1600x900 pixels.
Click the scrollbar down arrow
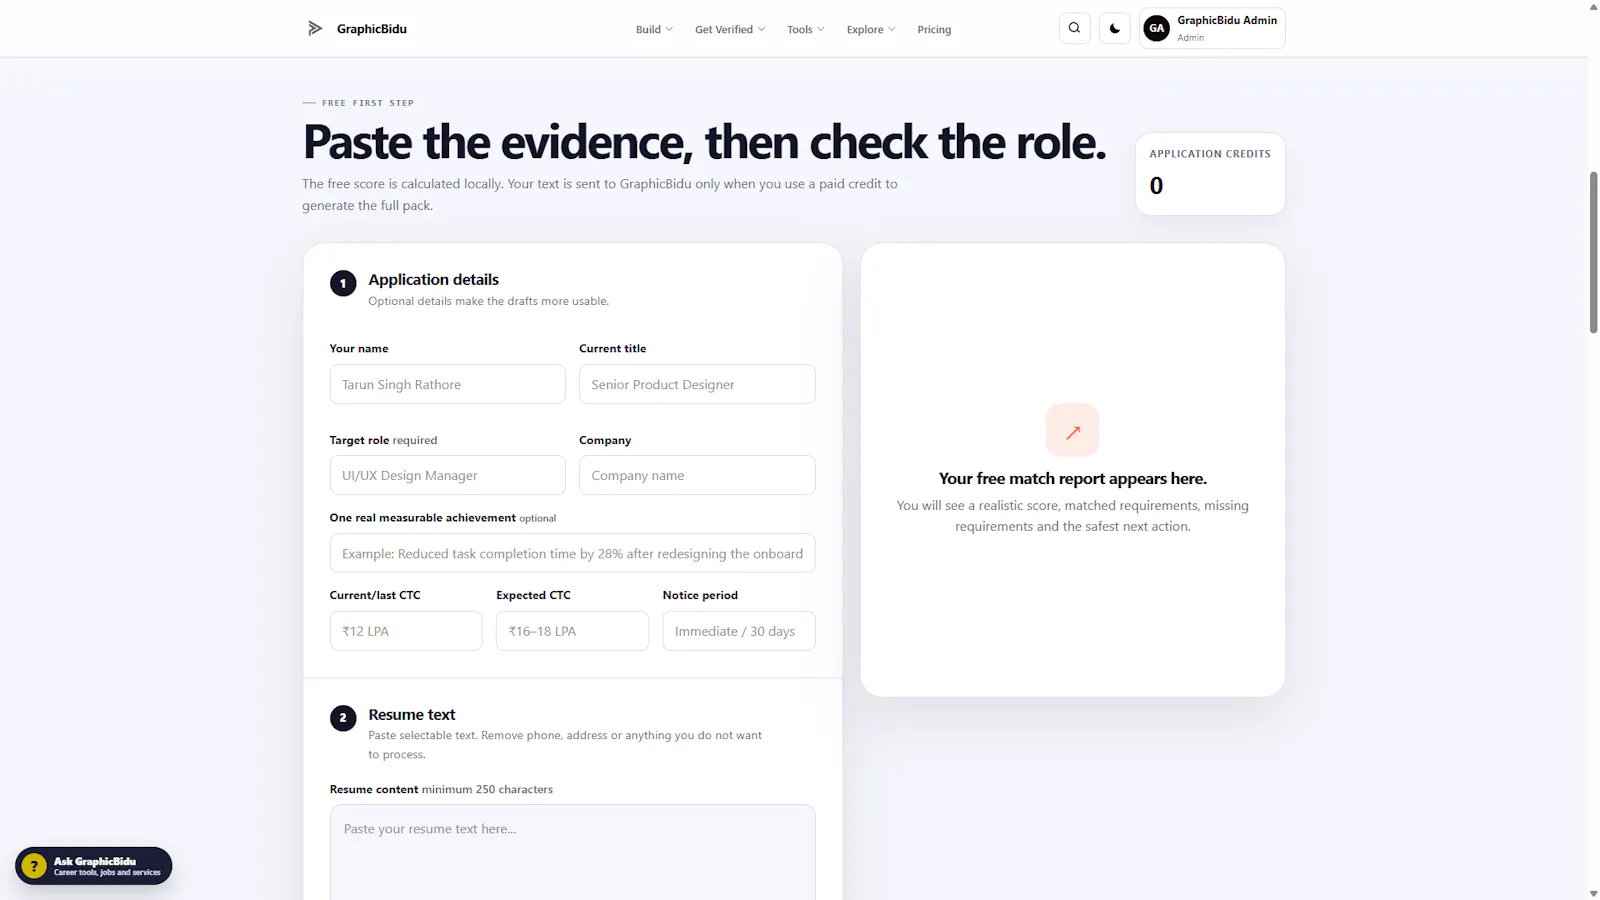pyautogui.click(x=1594, y=893)
